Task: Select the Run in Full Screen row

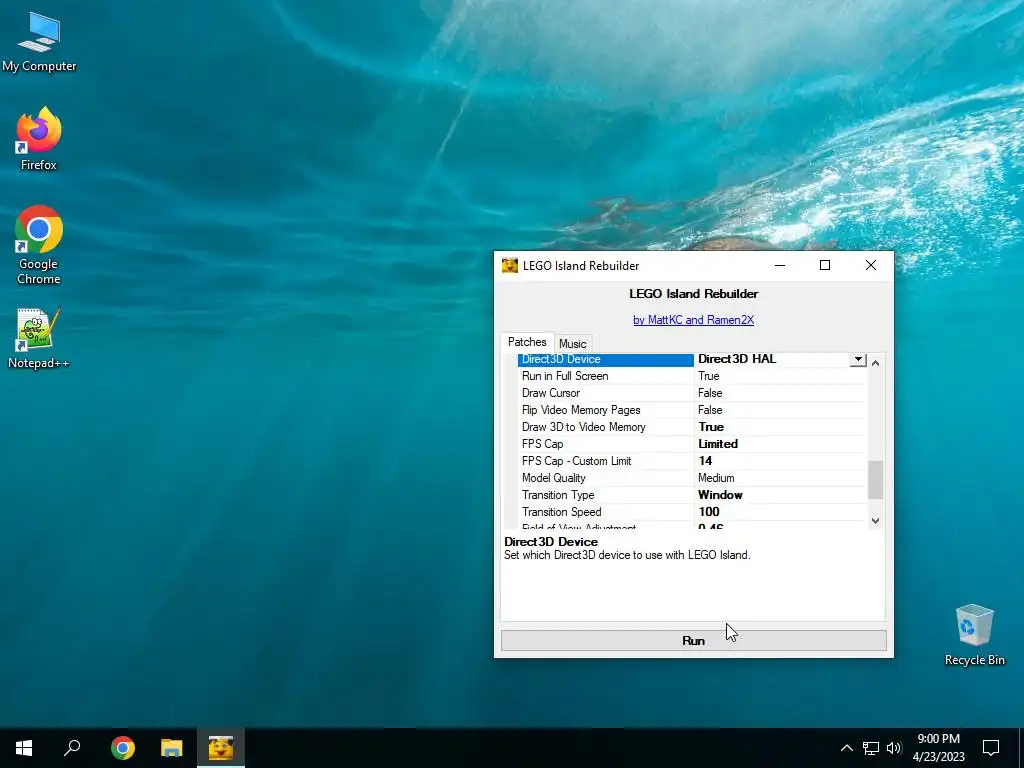Action: point(692,376)
